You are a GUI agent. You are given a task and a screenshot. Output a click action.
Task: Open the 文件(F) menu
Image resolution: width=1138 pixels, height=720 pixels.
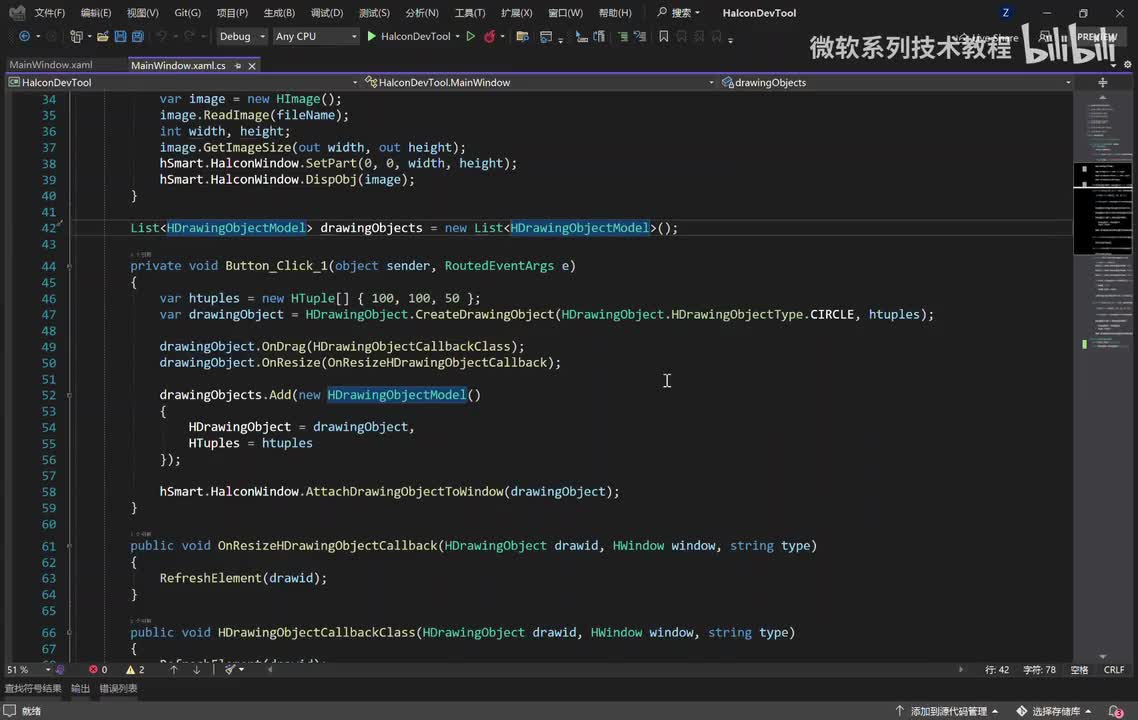pos(49,12)
